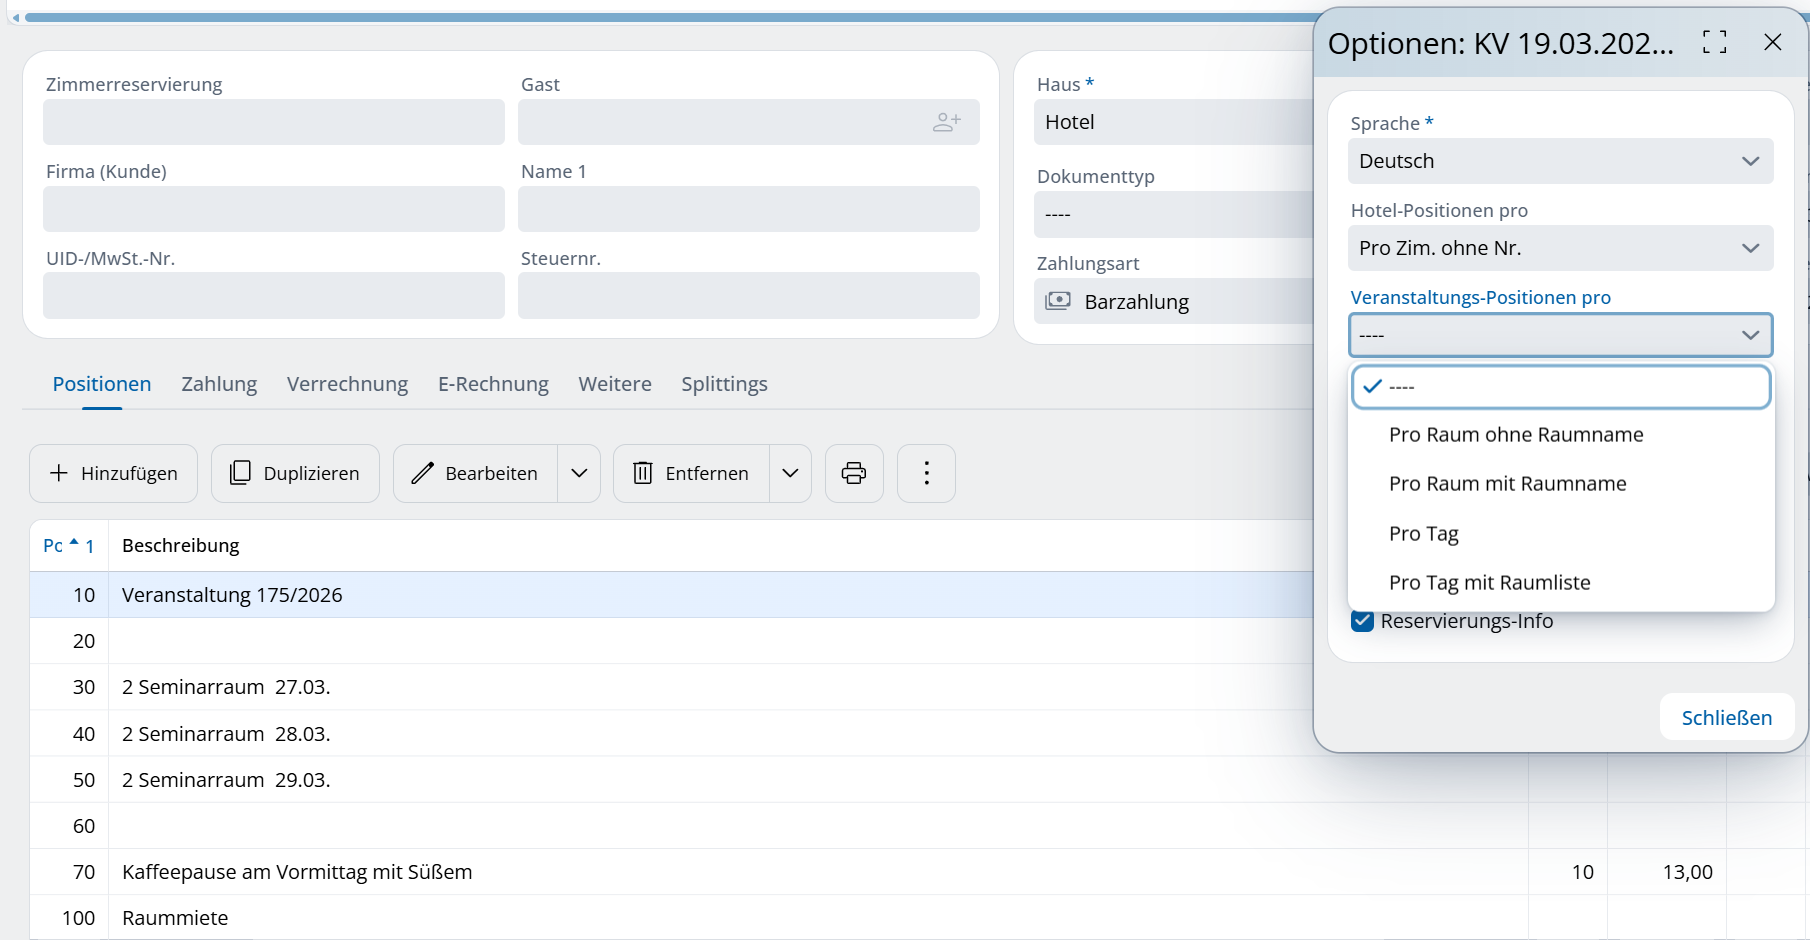1810x940 pixels.
Task: Toggle the Reservierungs-Info checkbox
Action: (x=1362, y=621)
